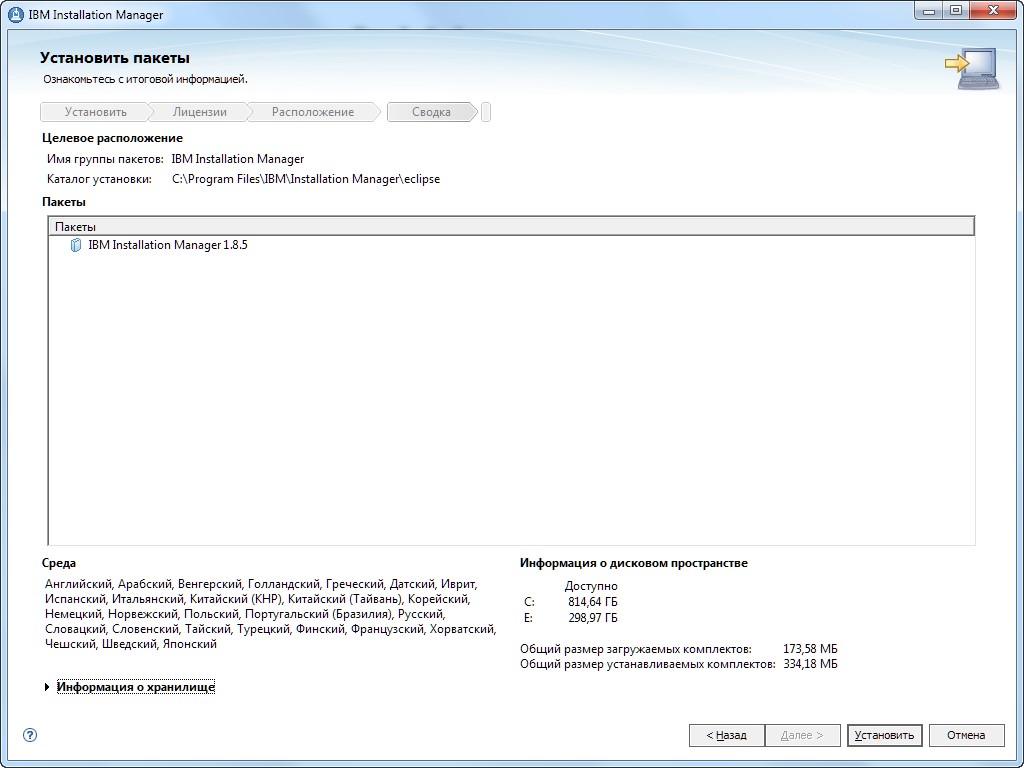Click the package icon beside IBM Installation Manager 1.8.5
The width and height of the screenshot is (1024, 768).
click(76, 246)
